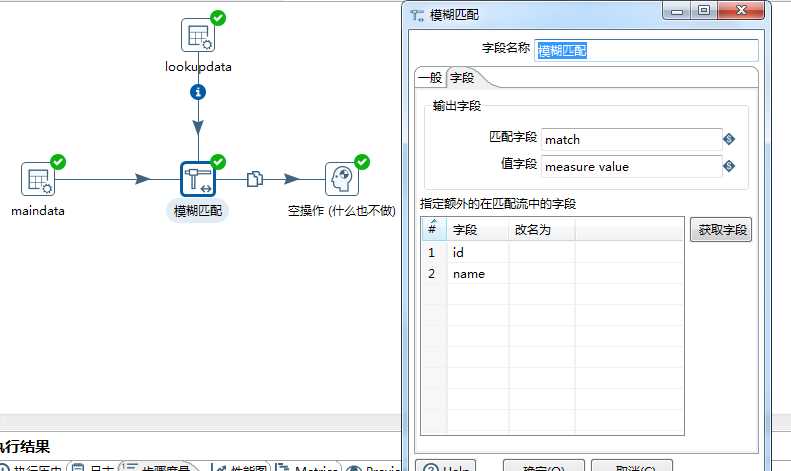Select the maindata step icon
Image resolution: width=791 pixels, height=471 pixels.
38,179
